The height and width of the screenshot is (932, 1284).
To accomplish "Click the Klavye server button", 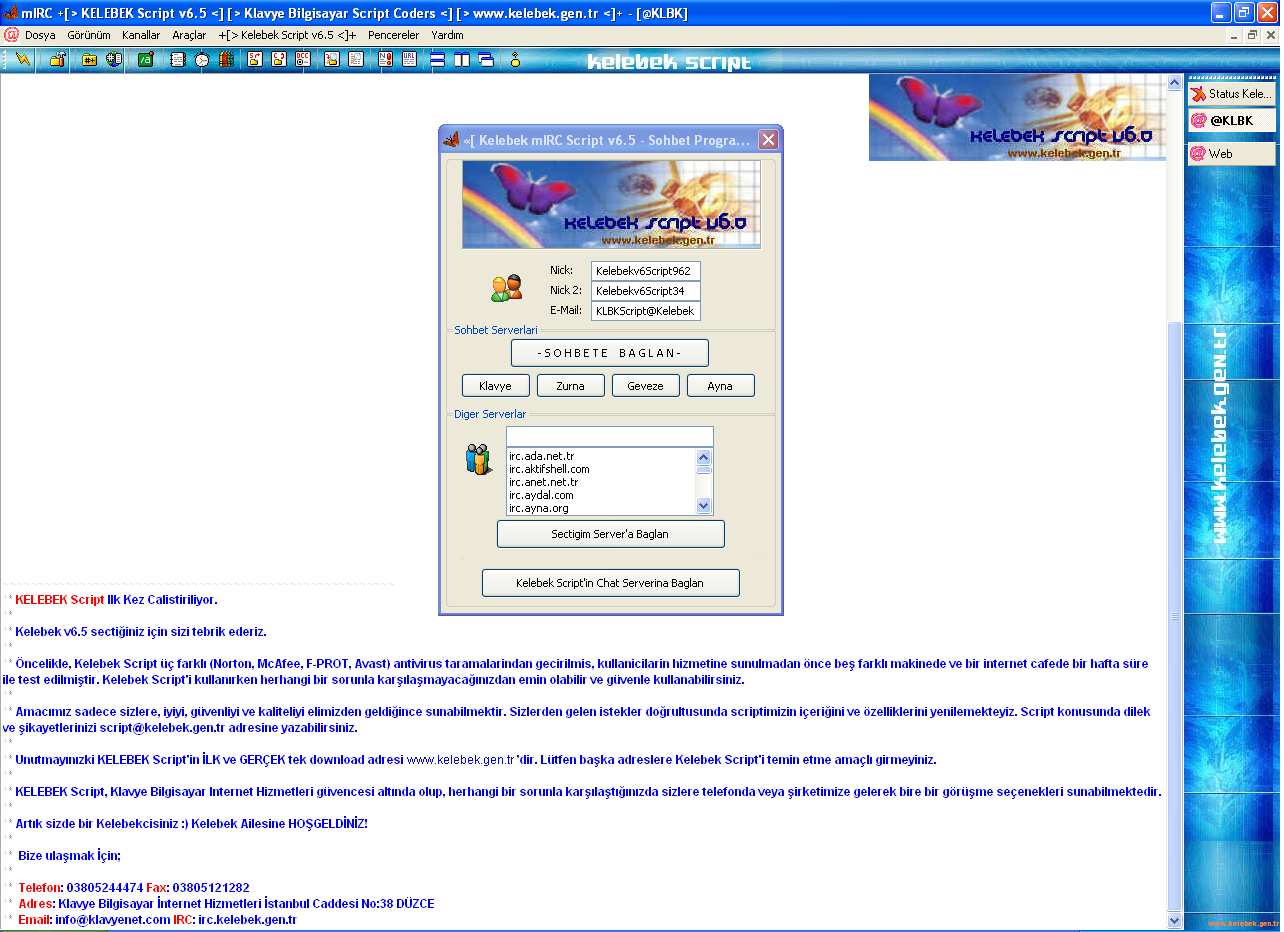I will point(496,386).
